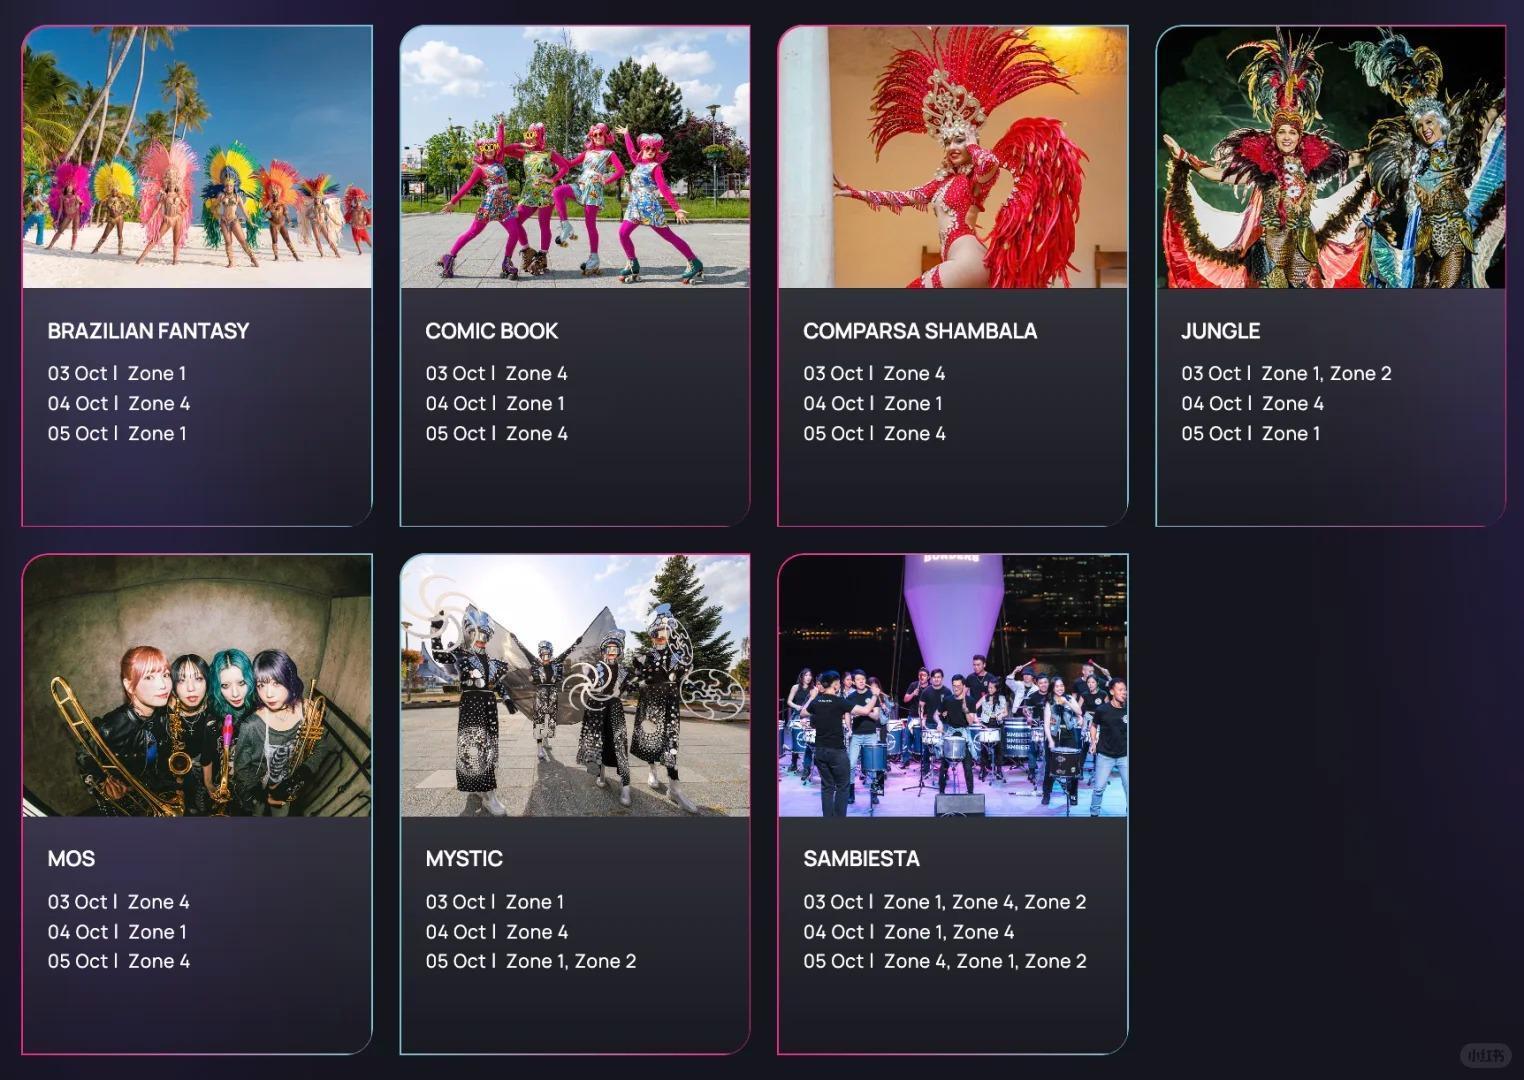
Task: Click the JUNGLE card title
Action: click(x=1220, y=331)
